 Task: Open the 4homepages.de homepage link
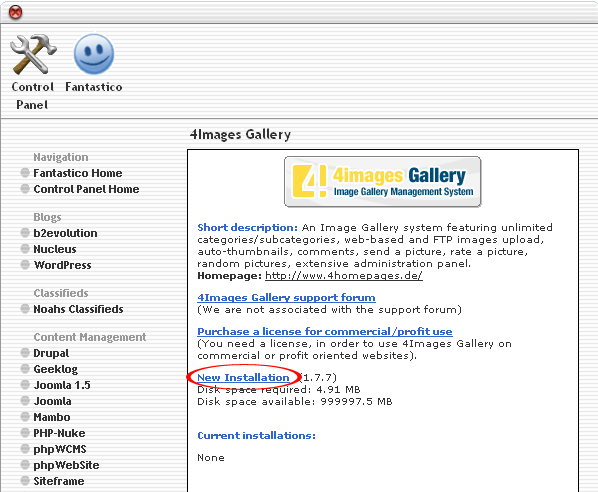[344, 275]
